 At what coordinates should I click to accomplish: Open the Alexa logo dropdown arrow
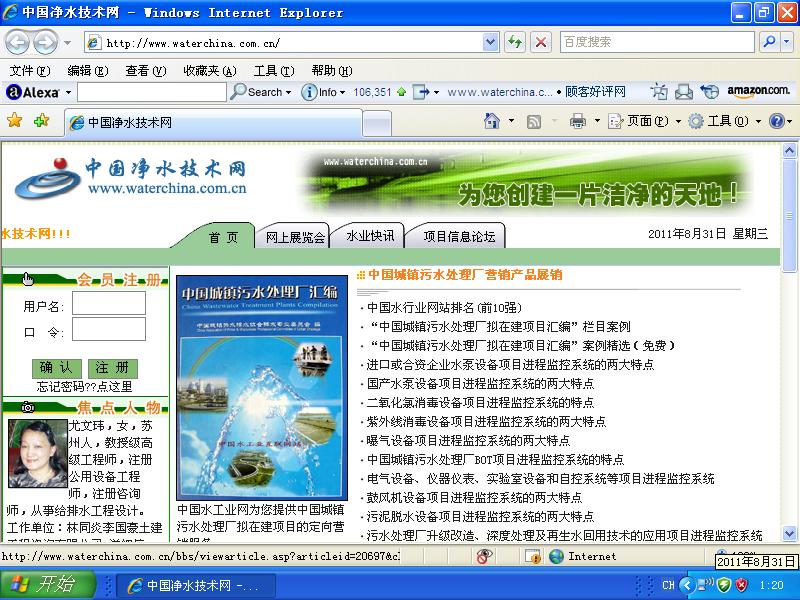pyautogui.click(x=68, y=93)
